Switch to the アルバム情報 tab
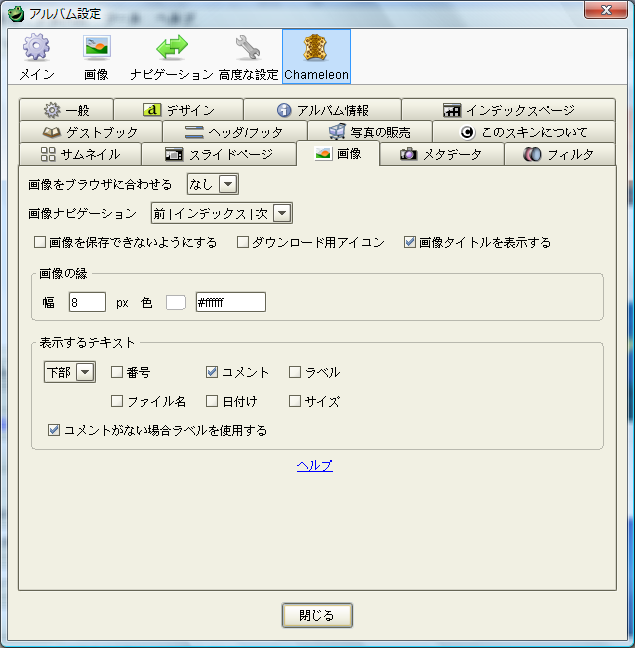635x648 pixels. point(322,110)
